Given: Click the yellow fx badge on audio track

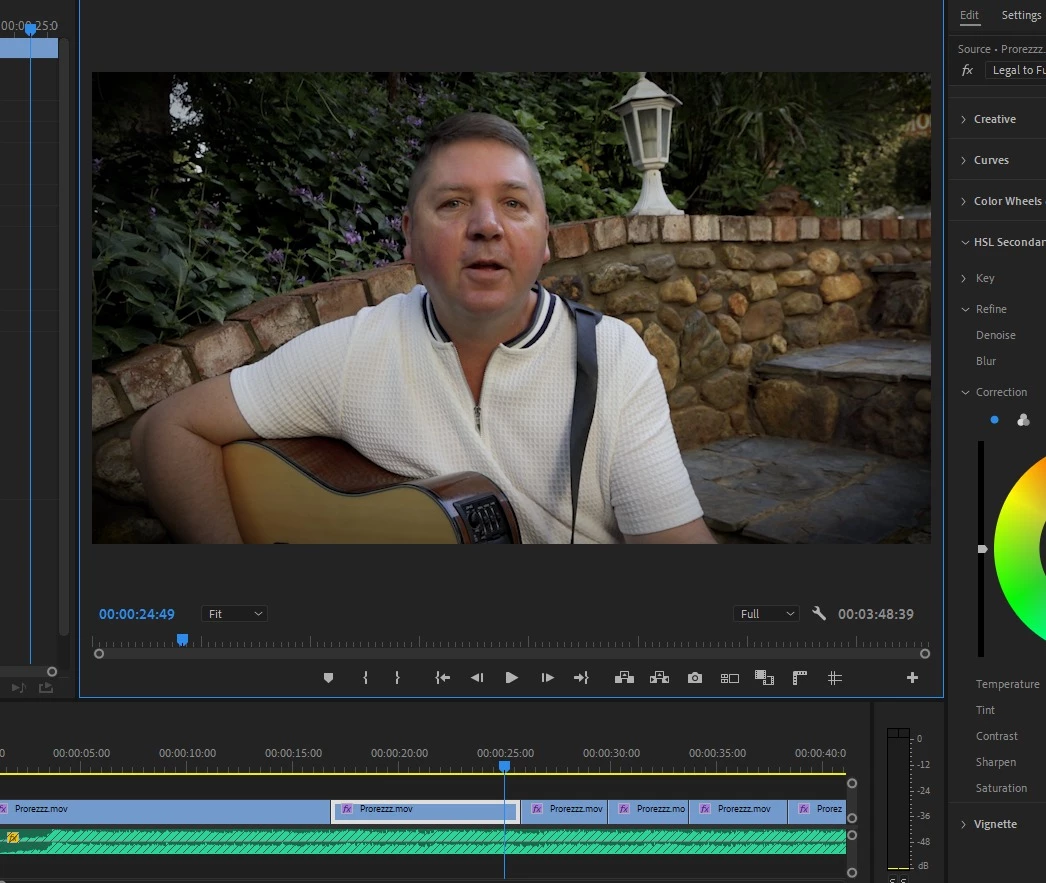Looking at the screenshot, I should [13, 838].
